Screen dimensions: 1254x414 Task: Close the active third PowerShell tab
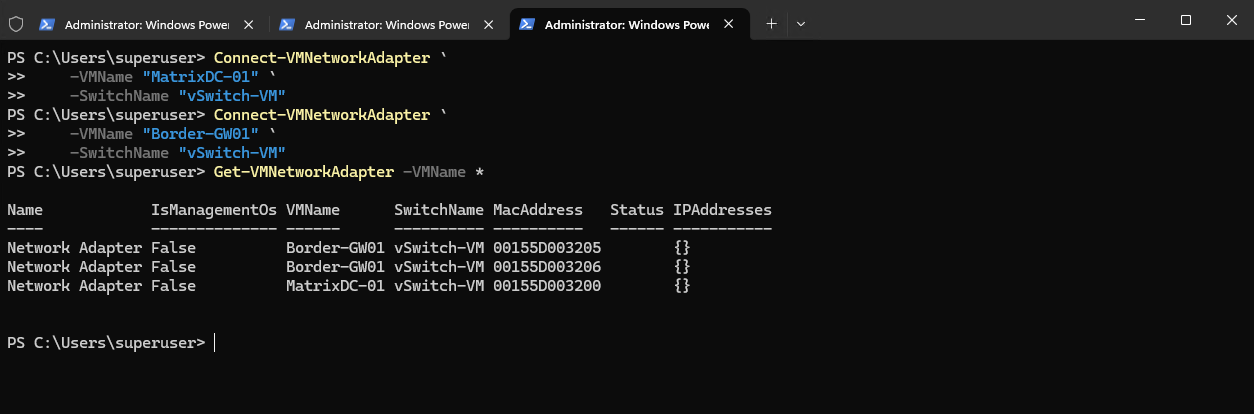pos(728,23)
